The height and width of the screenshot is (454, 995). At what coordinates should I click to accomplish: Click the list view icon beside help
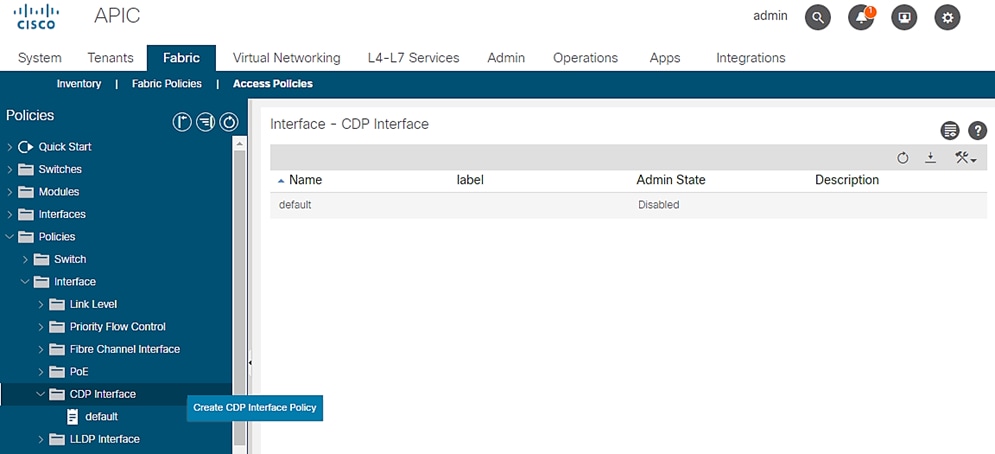click(x=950, y=131)
